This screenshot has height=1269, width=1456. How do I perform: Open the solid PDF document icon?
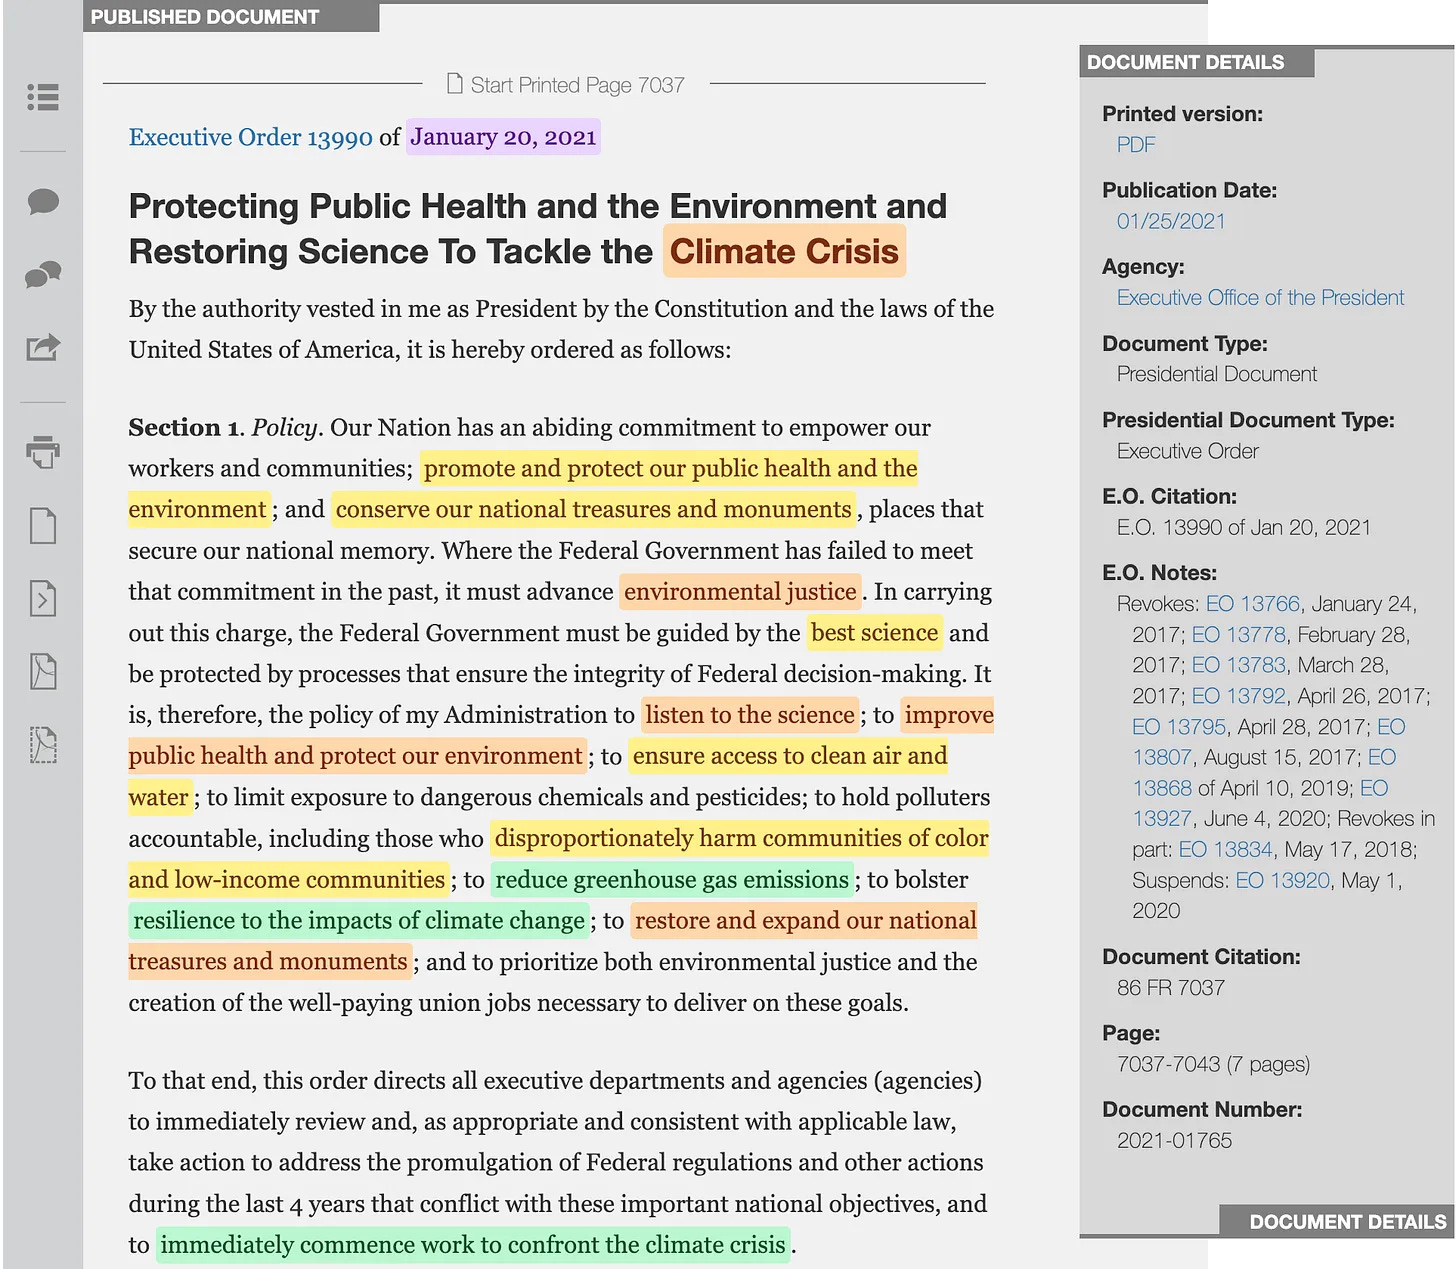pos(43,671)
